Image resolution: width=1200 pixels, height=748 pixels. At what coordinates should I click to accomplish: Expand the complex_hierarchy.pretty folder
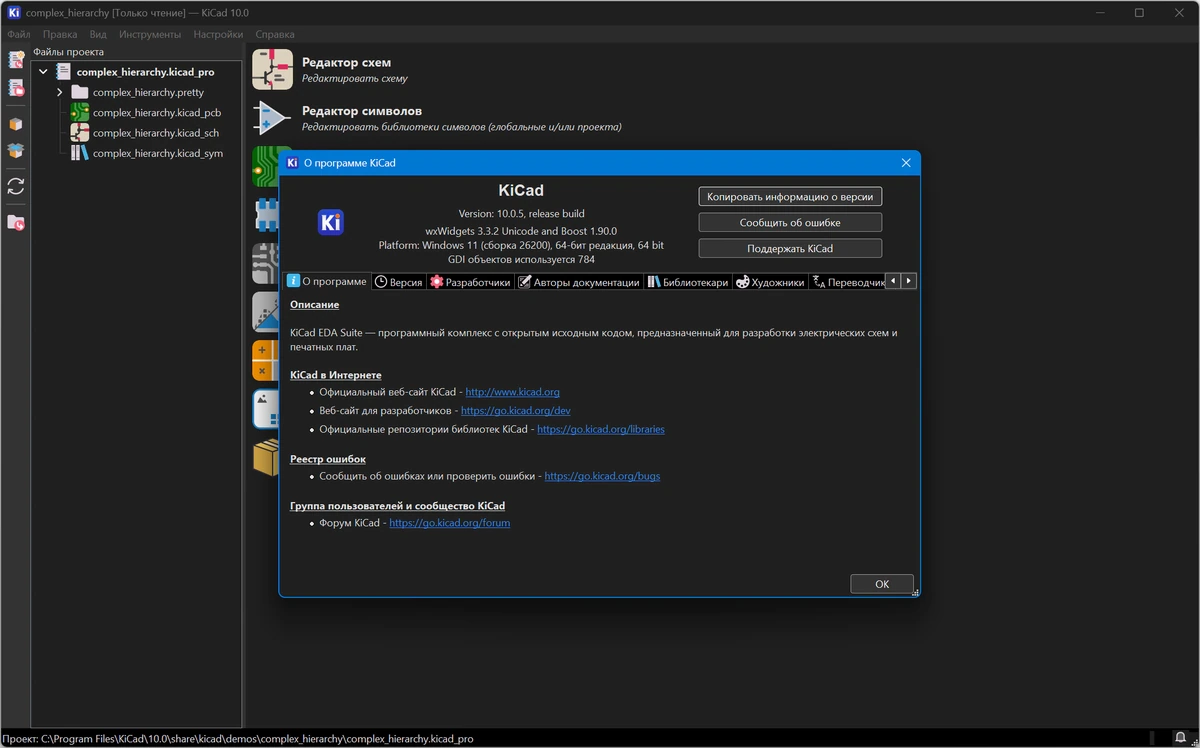(60, 92)
